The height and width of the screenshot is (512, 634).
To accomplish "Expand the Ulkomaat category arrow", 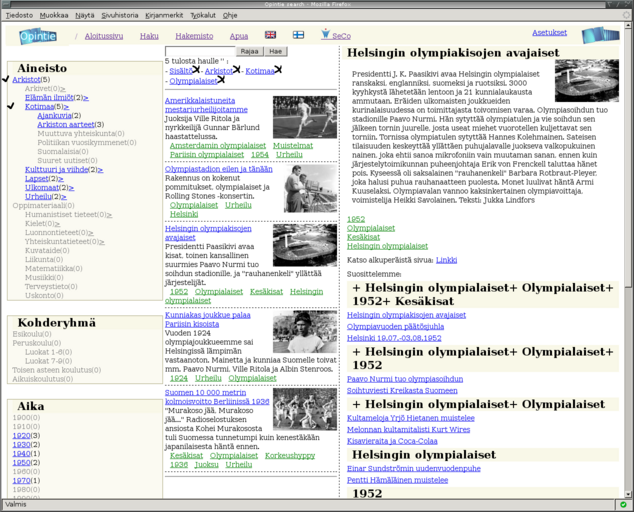I will pyautogui.click(x=72, y=188).
